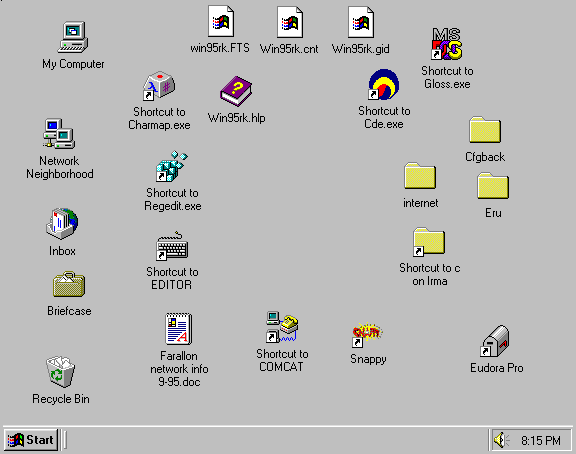Click the 'Snappy' label text
Screen dimensions: 576x454
tap(368, 359)
